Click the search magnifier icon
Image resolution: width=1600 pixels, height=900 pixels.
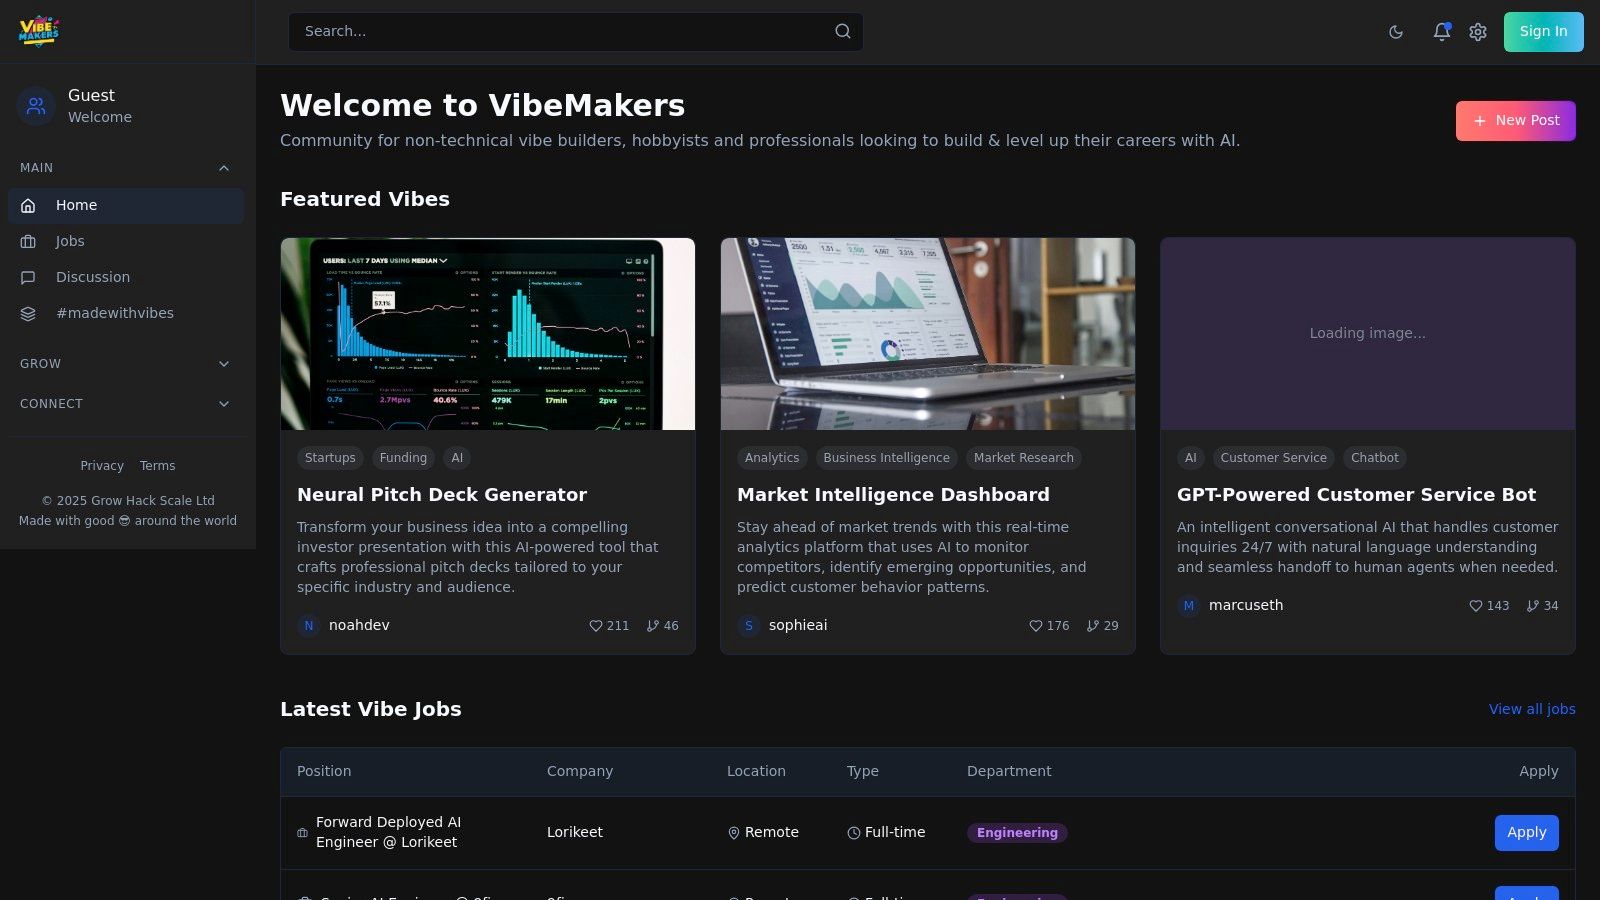[x=843, y=31]
